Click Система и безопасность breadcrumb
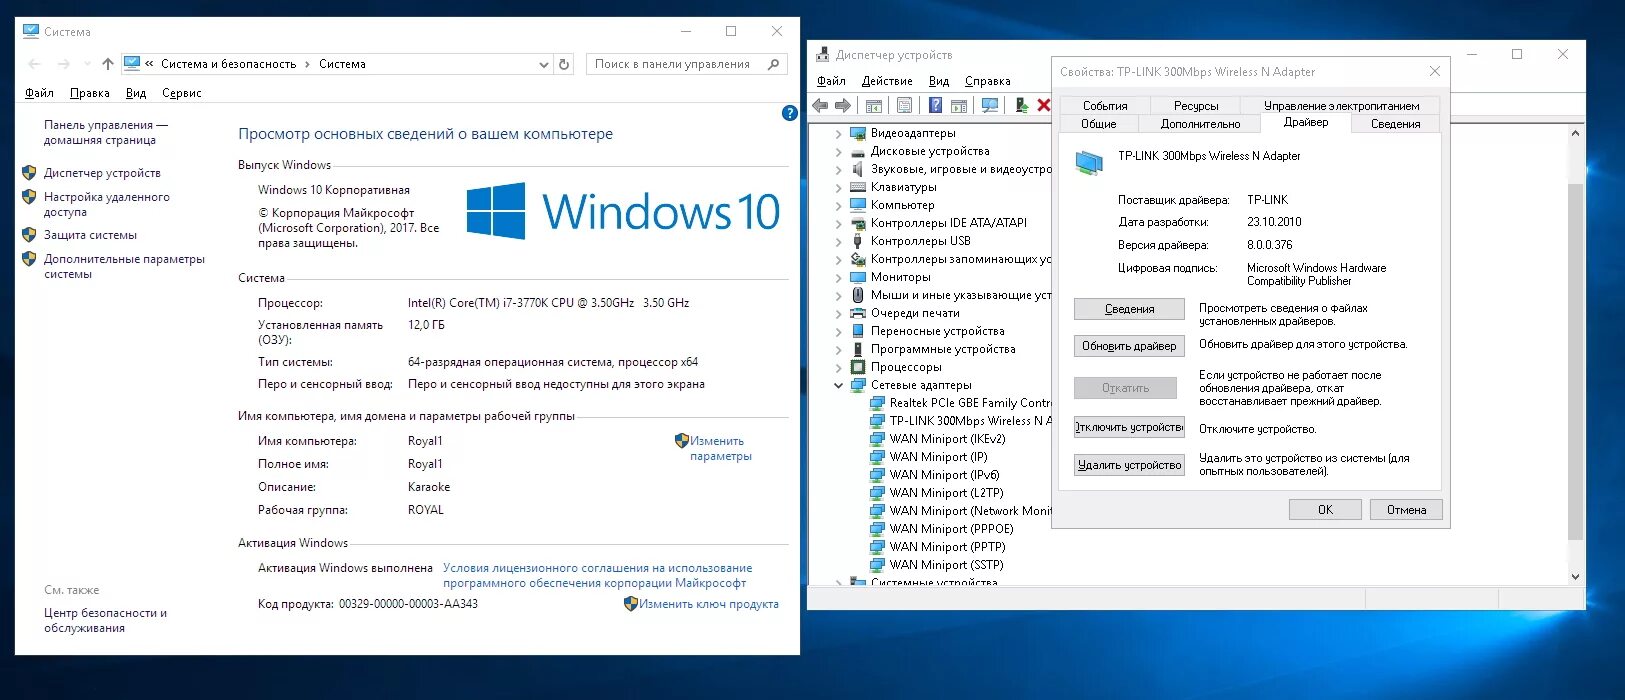This screenshot has width=1625, height=700. 228,64
